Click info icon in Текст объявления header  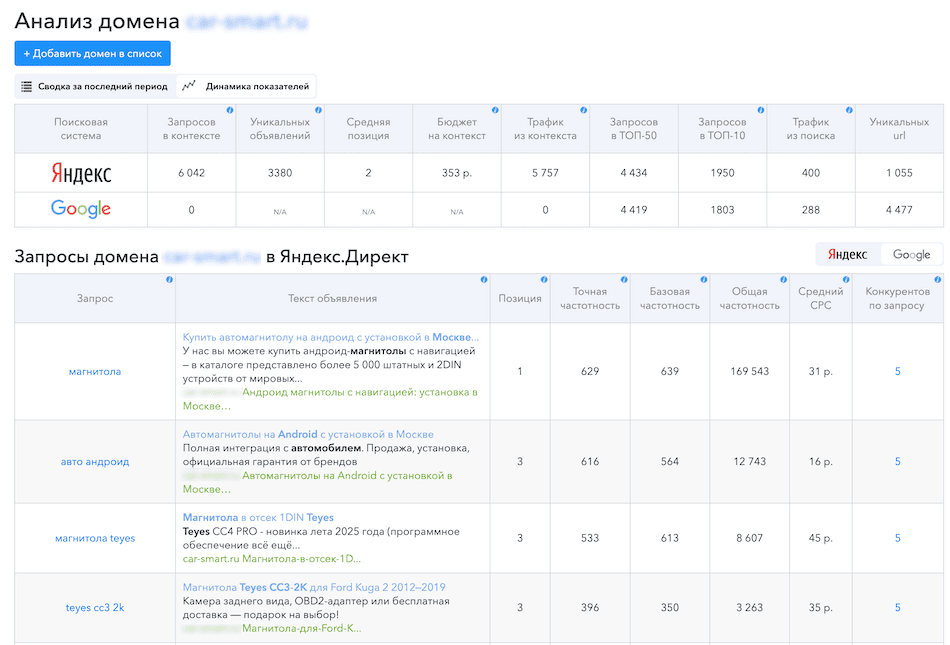(484, 280)
